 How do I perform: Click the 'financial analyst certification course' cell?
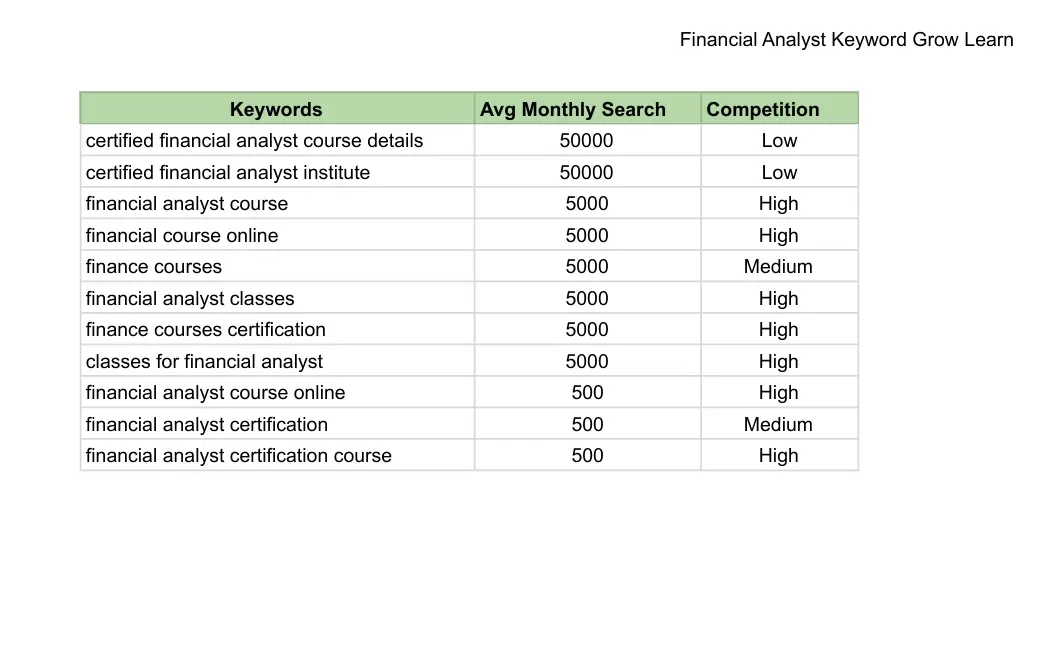[x=239, y=456]
